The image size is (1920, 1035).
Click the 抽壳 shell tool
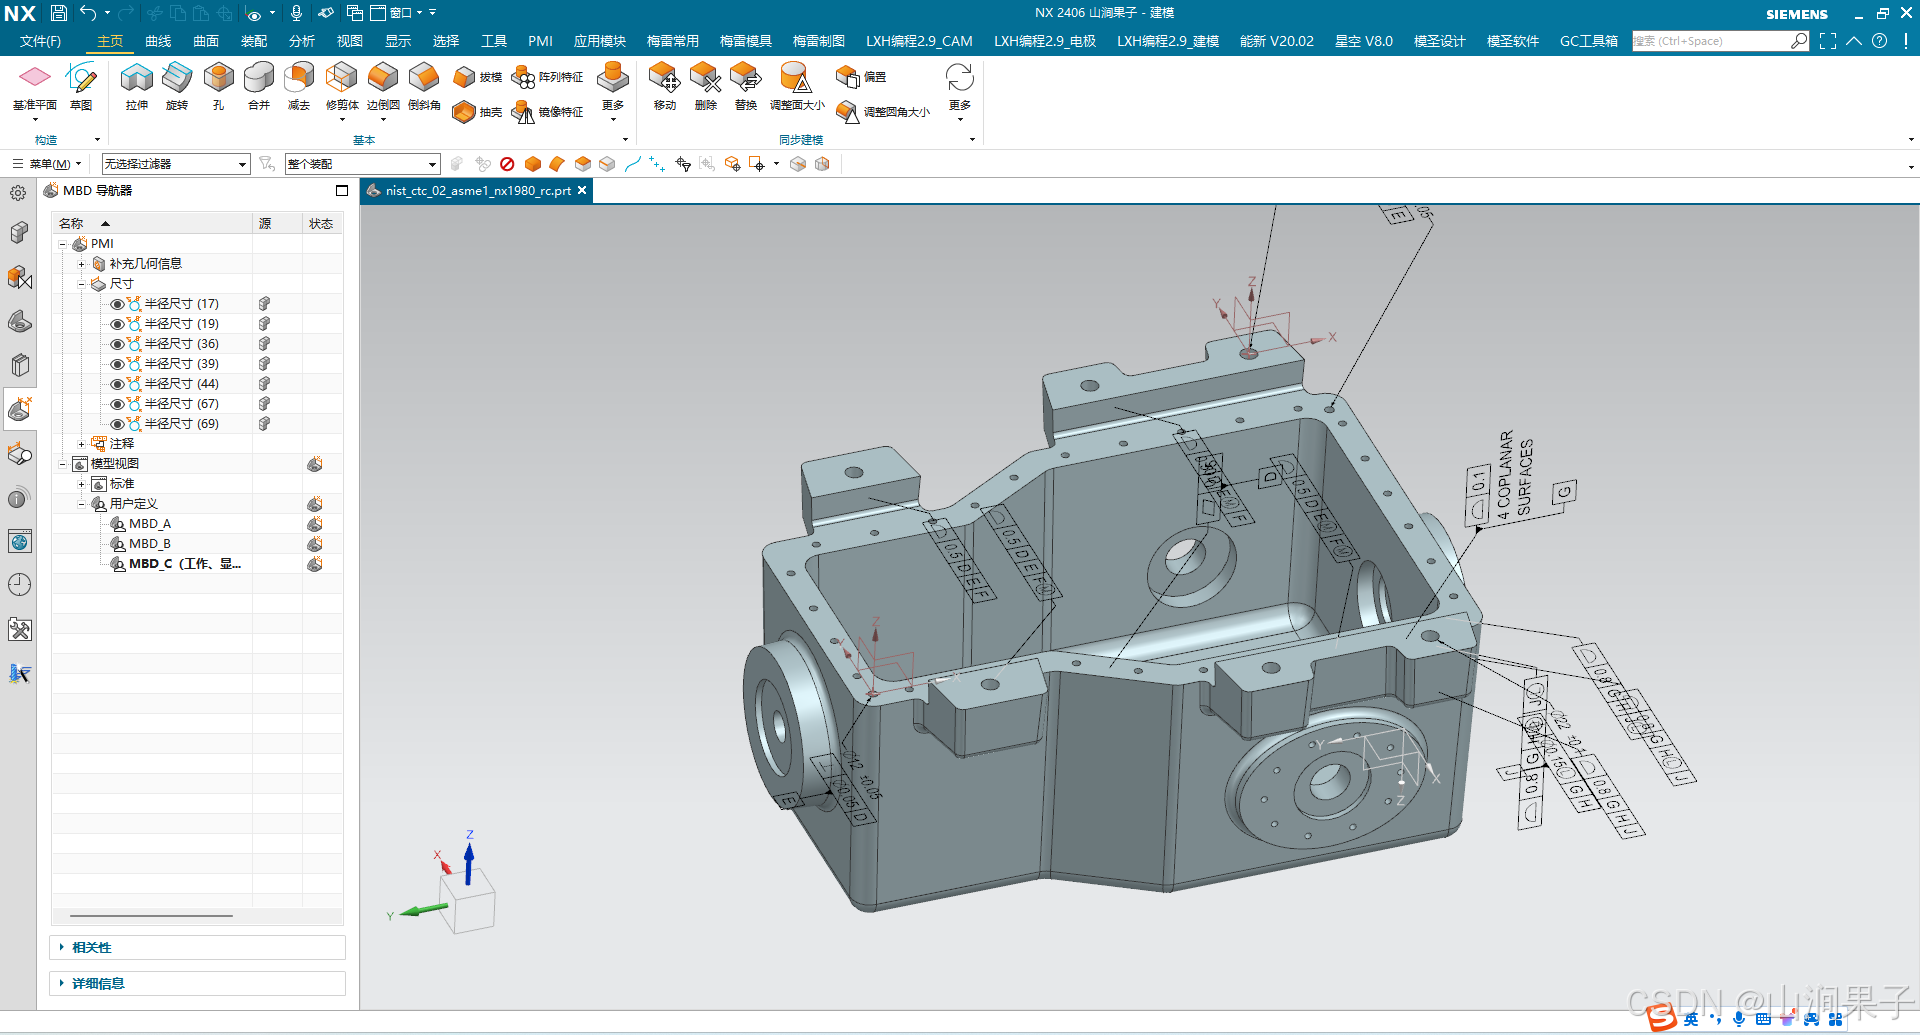point(477,112)
